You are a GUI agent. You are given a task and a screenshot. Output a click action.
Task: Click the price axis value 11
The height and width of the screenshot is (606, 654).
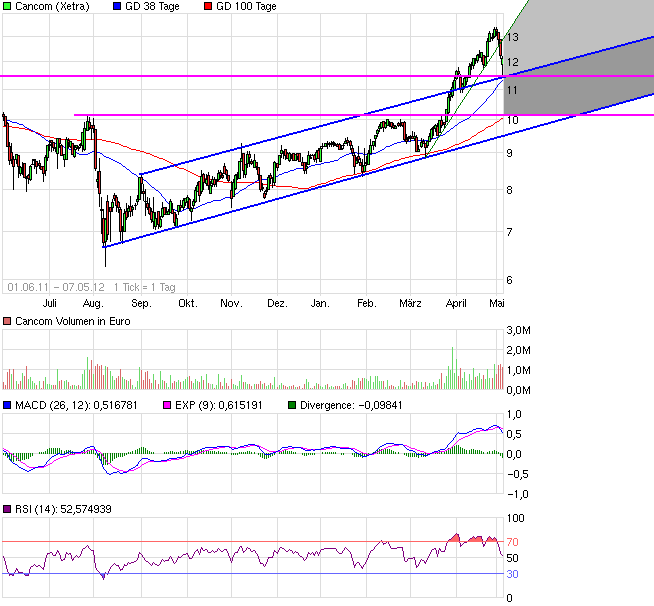coord(512,90)
